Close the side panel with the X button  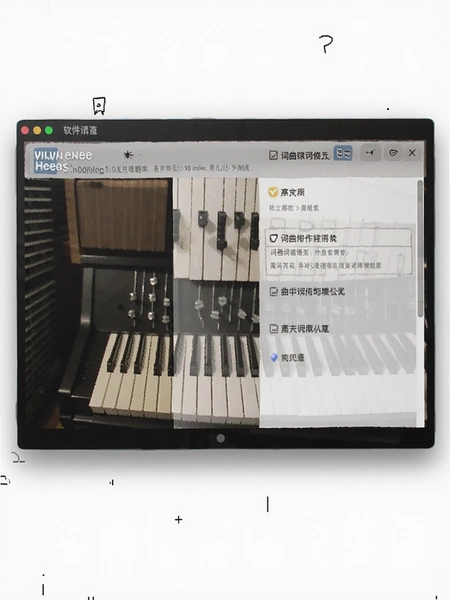click(412, 153)
